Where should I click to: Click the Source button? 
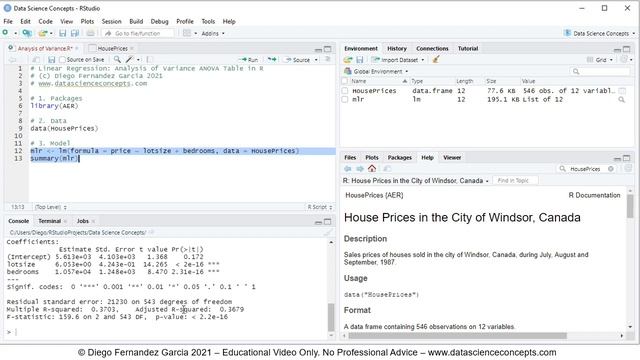pos(298,60)
